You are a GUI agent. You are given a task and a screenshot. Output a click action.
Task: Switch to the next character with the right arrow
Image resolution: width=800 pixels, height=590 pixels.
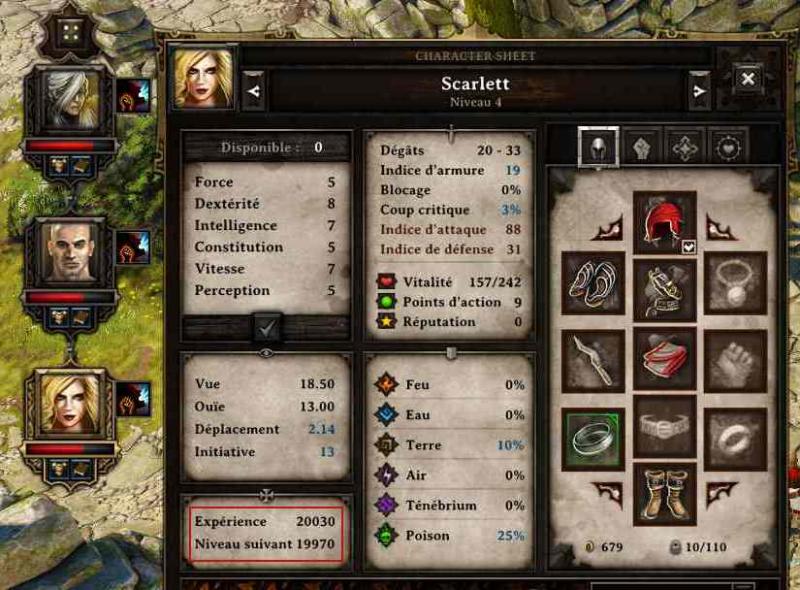(x=699, y=91)
